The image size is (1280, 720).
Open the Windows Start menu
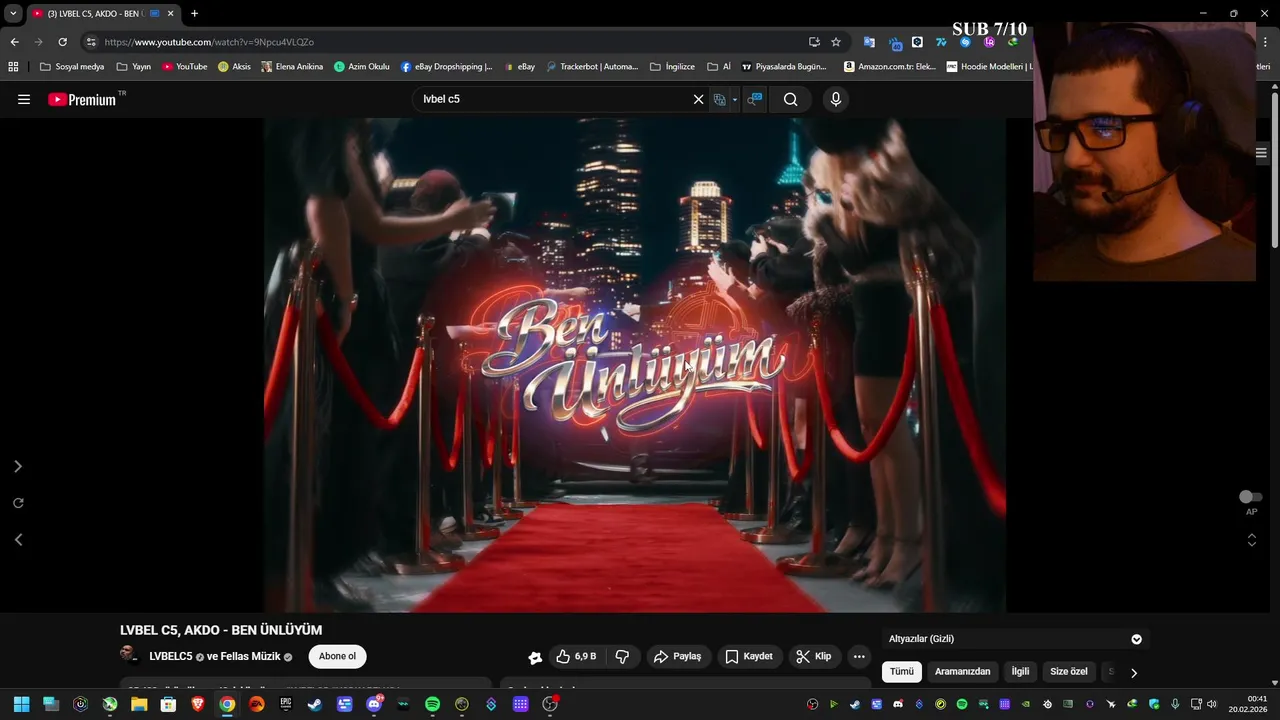point(22,704)
